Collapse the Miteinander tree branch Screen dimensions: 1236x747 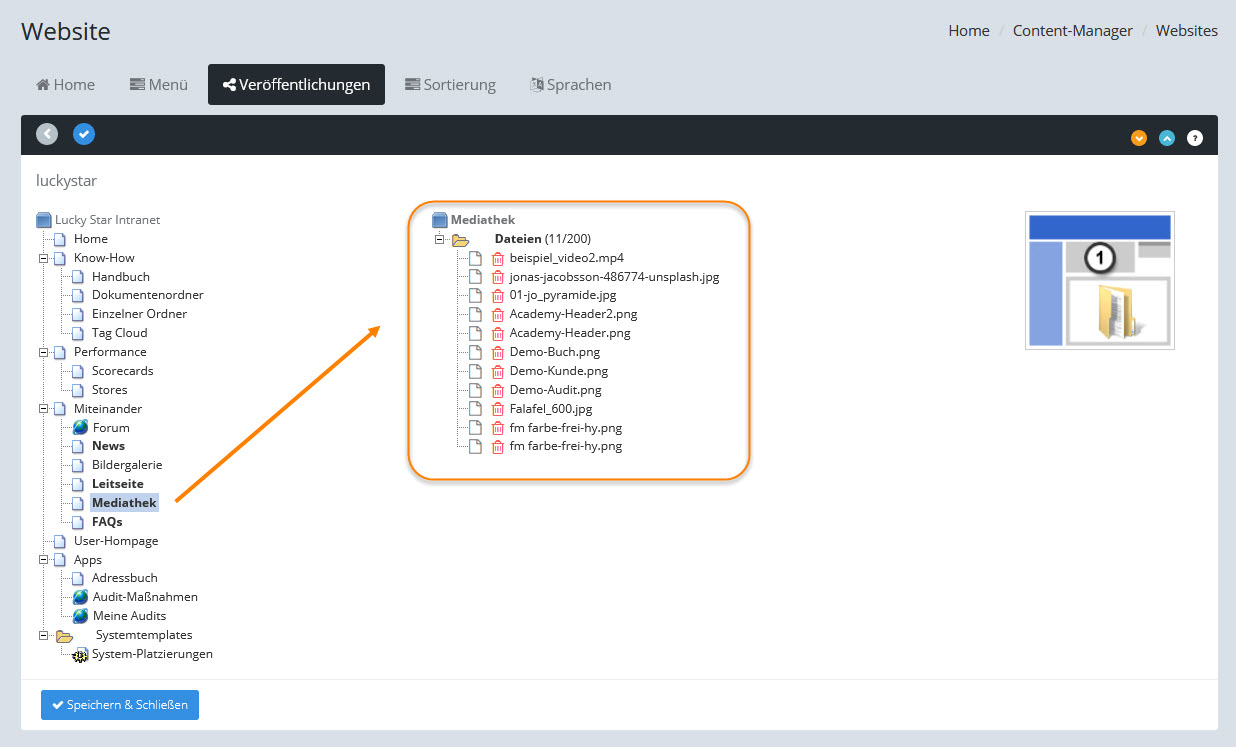tap(43, 409)
